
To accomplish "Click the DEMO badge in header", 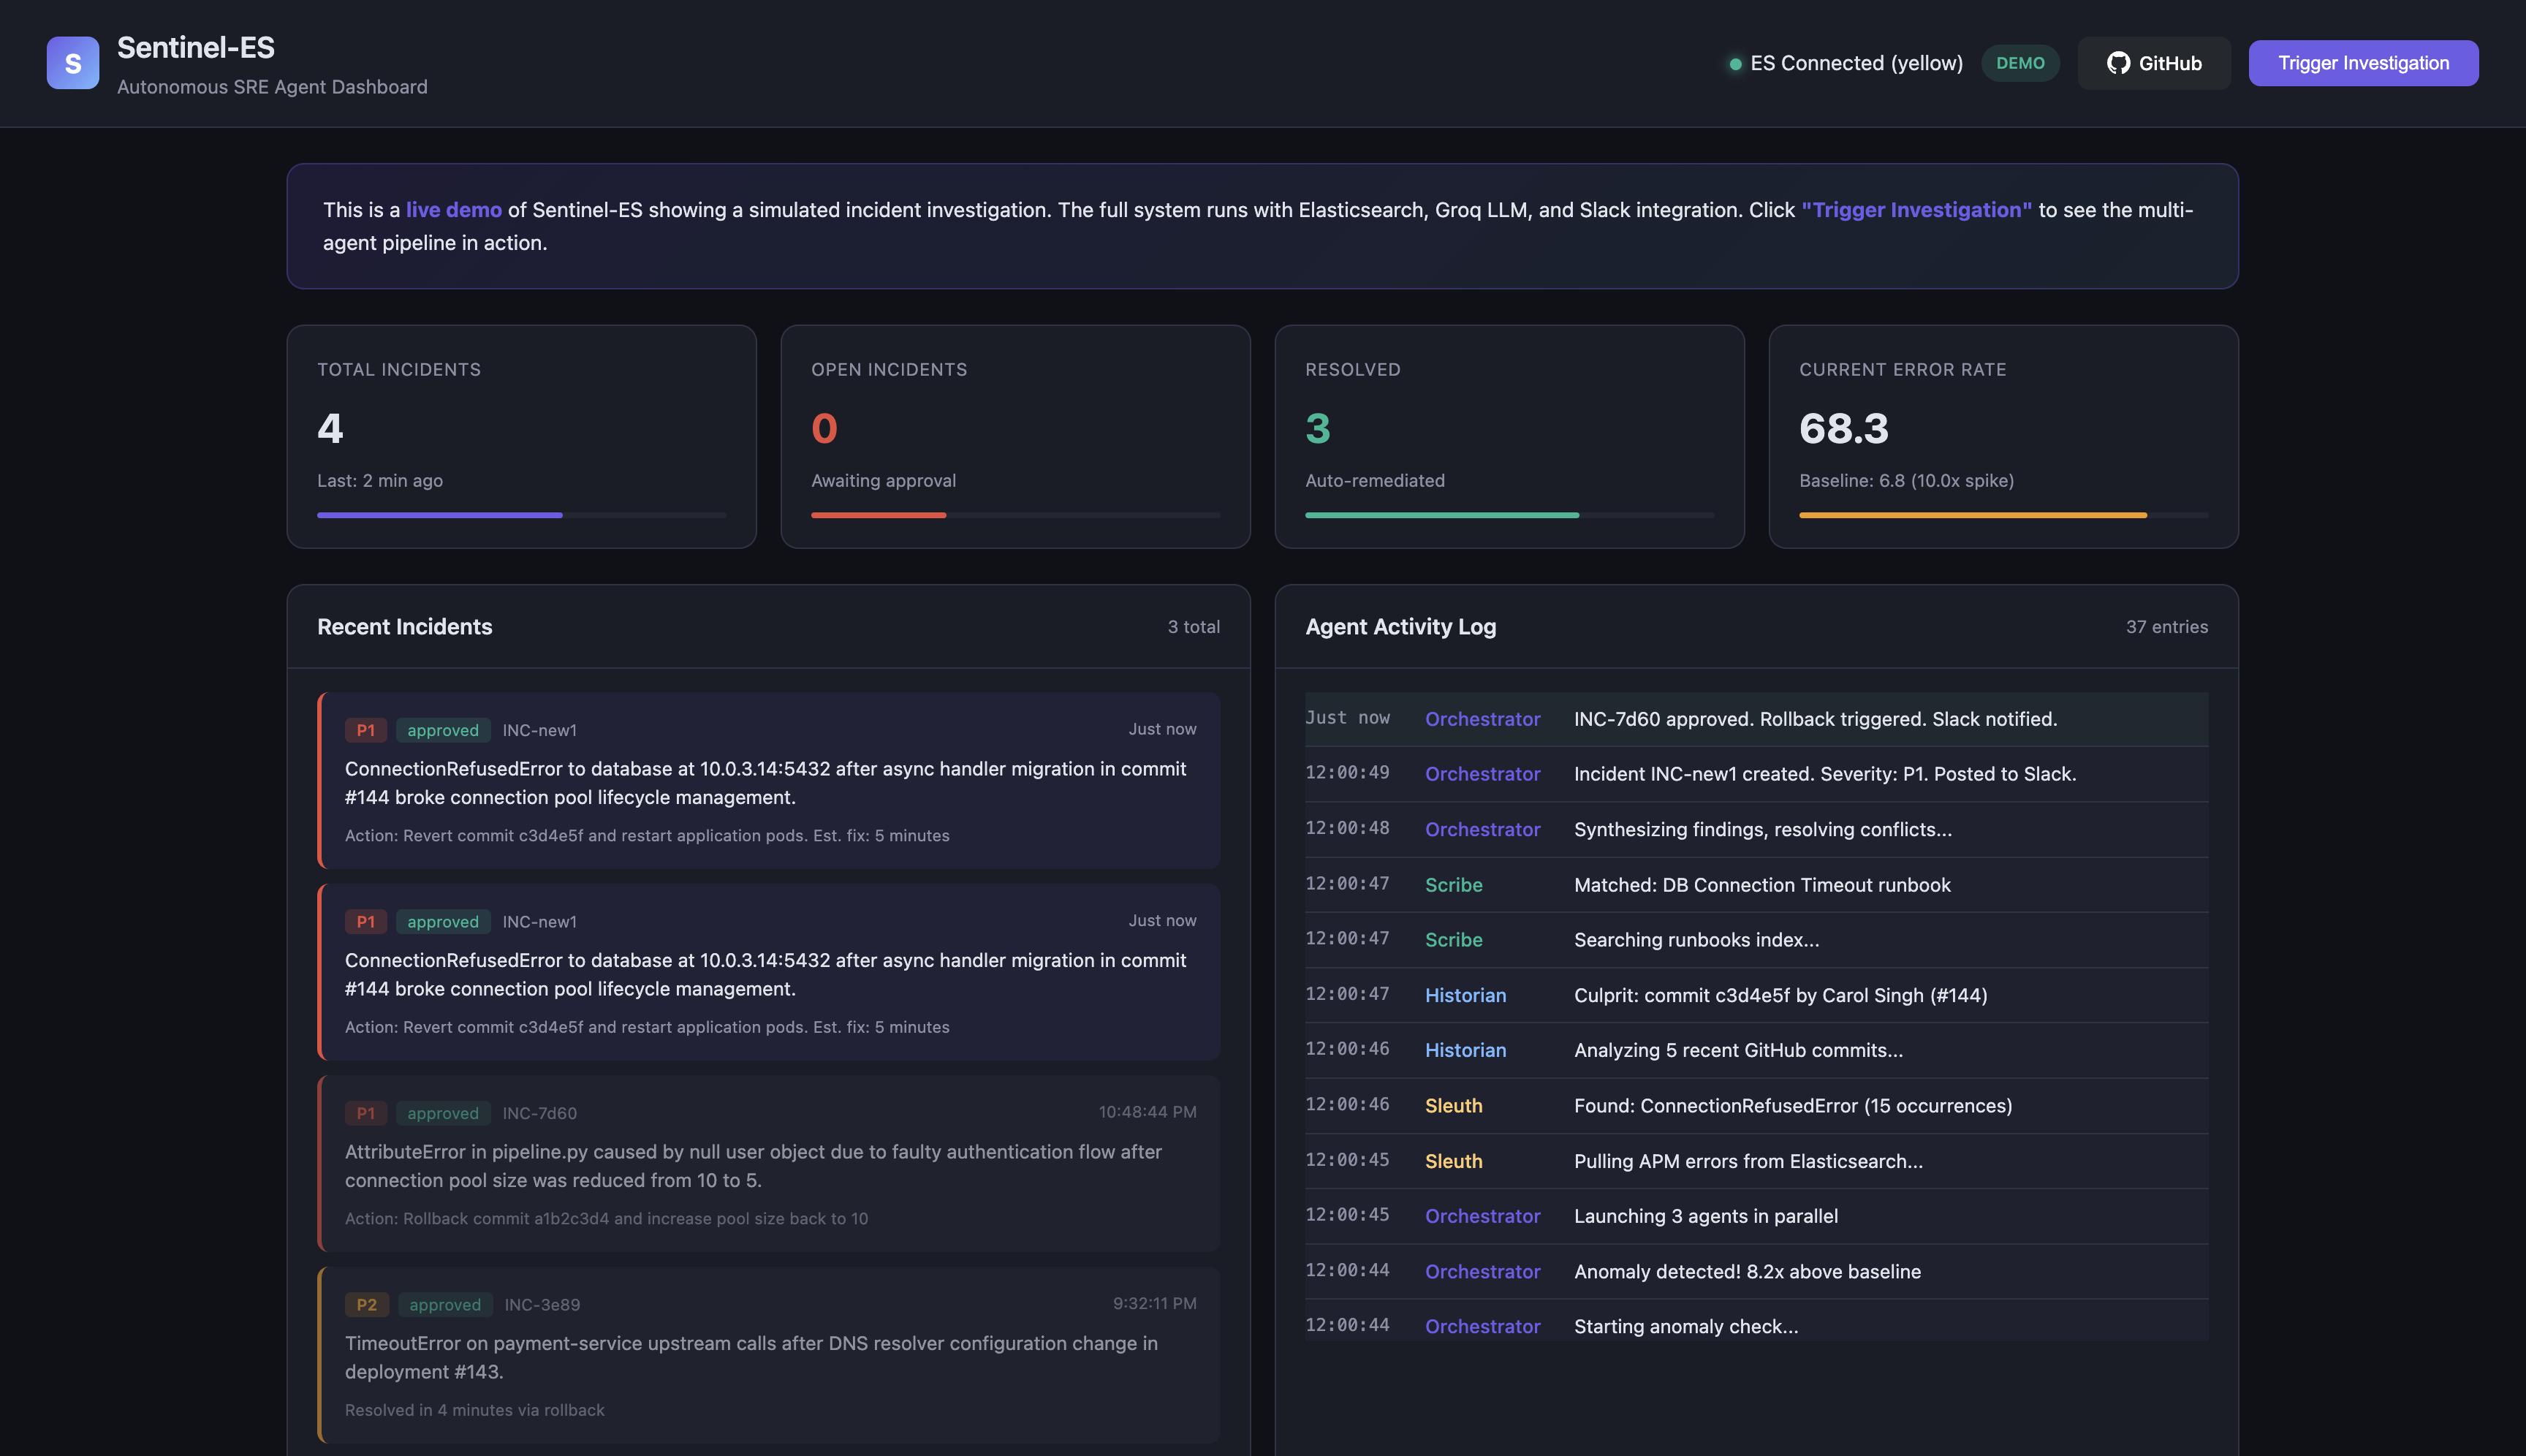I will pos(2020,63).
